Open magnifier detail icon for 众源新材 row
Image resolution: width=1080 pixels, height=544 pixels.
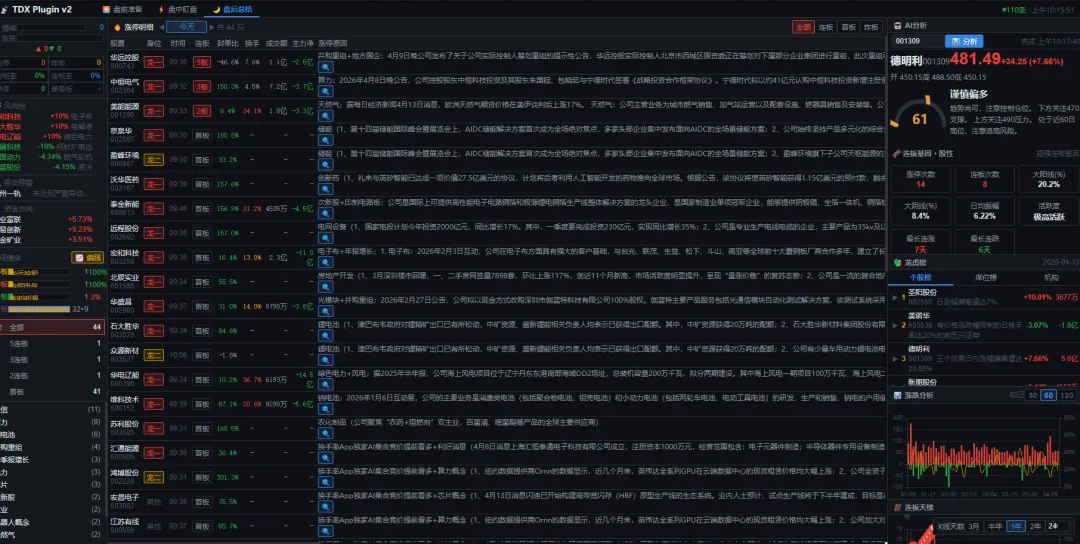[325, 359]
